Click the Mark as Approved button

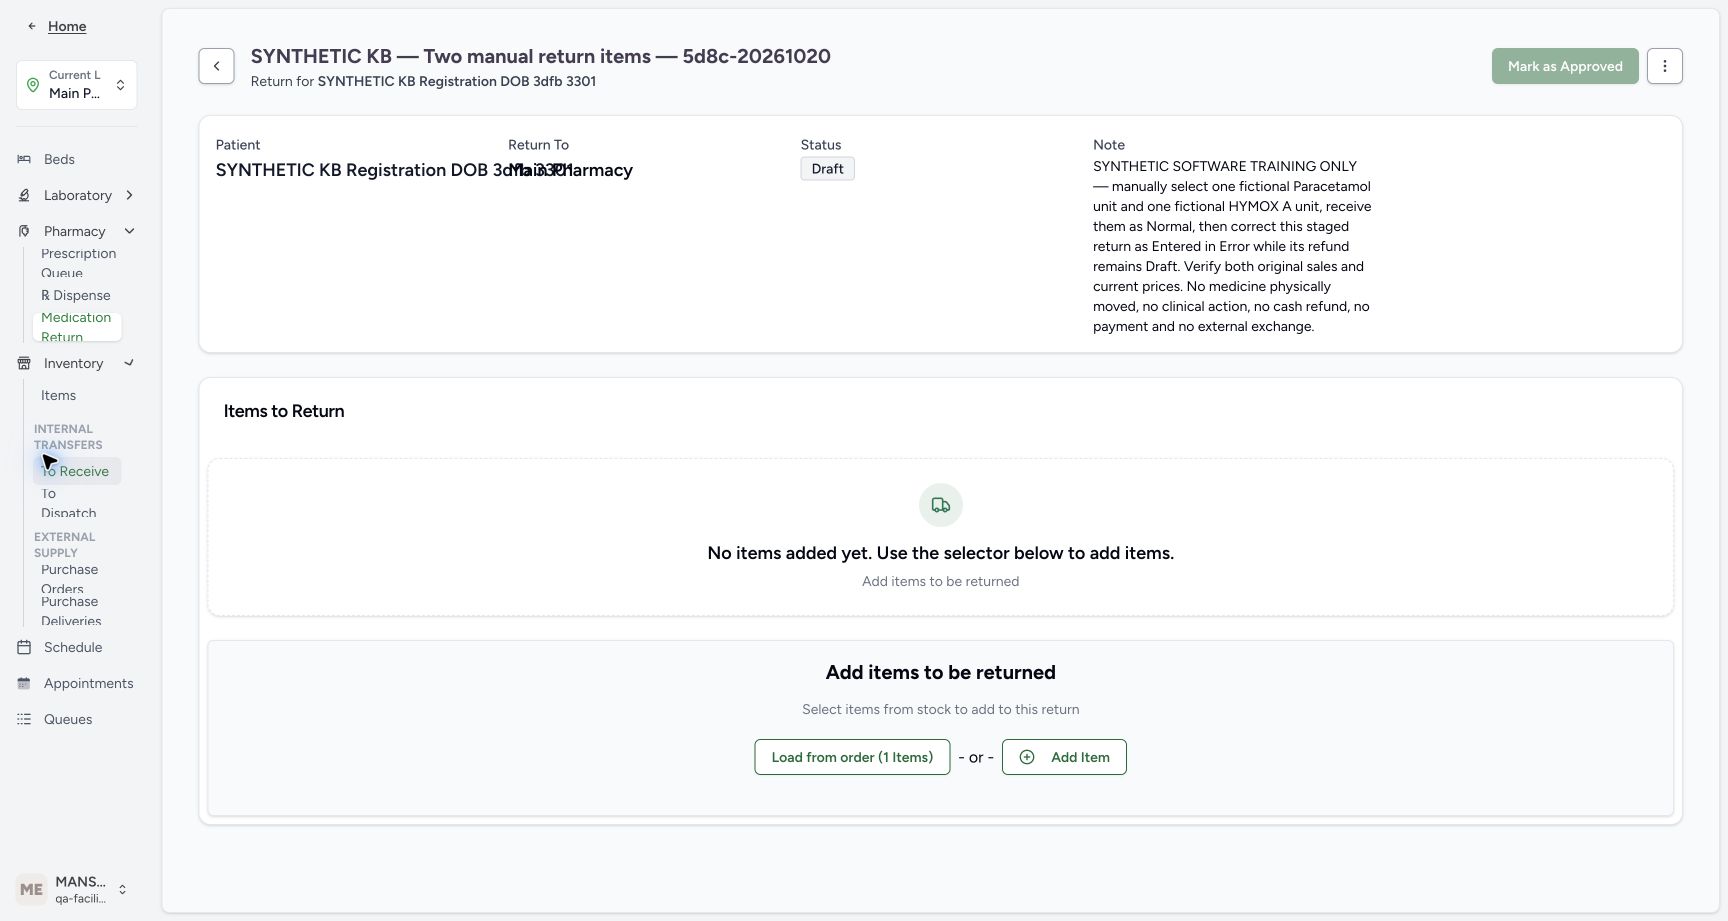(x=1565, y=66)
